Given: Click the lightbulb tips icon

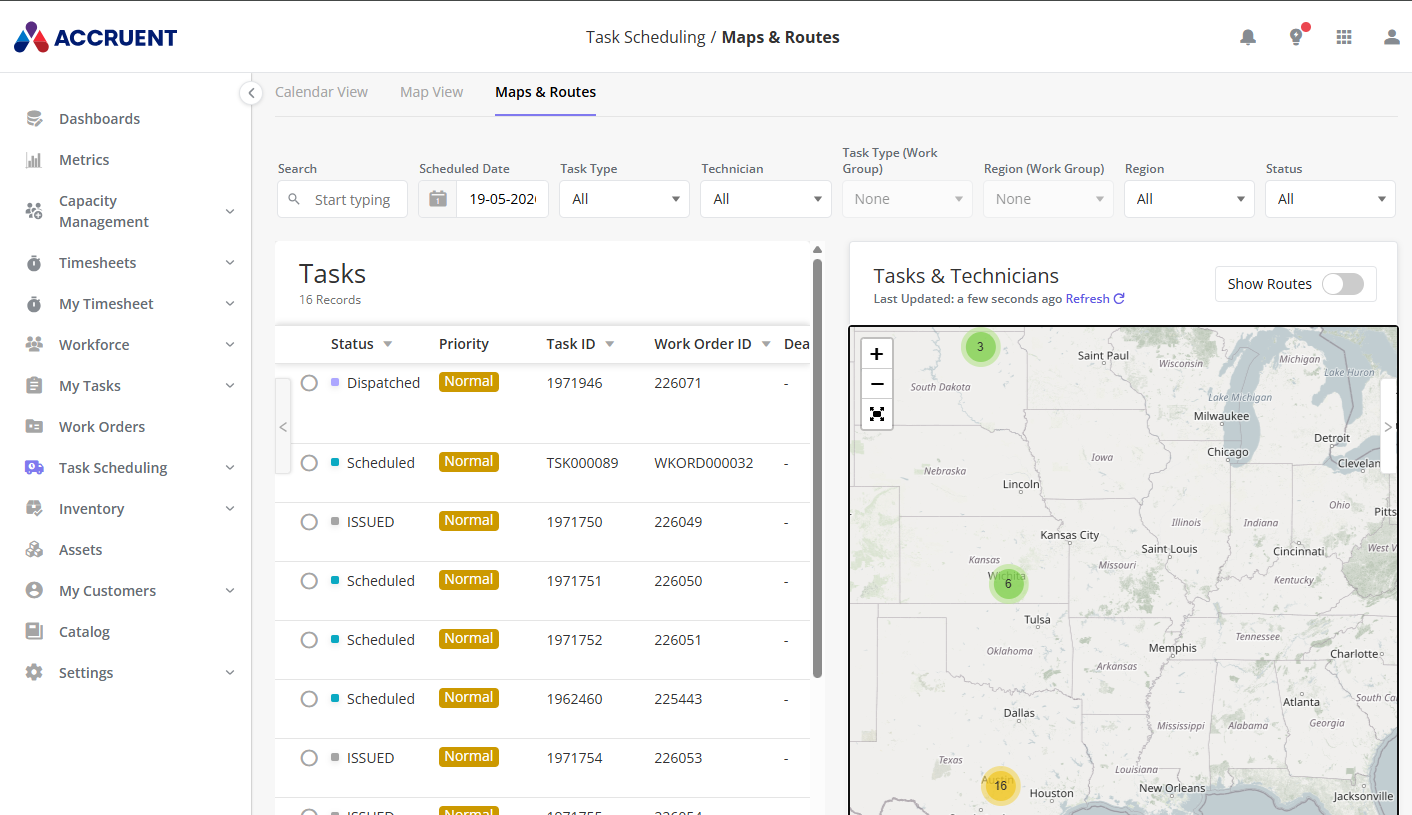Looking at the screenshot, I should point(1296,37).
